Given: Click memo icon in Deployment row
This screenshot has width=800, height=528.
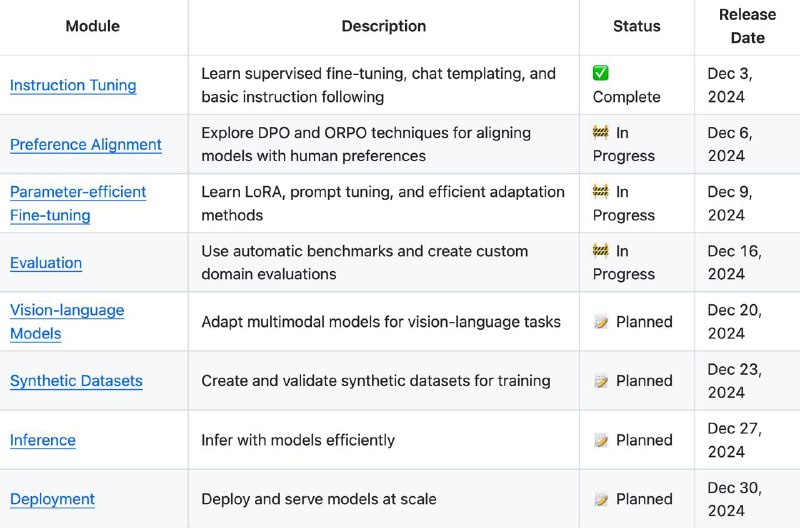Looking at the screenshot, I should 601,499.
